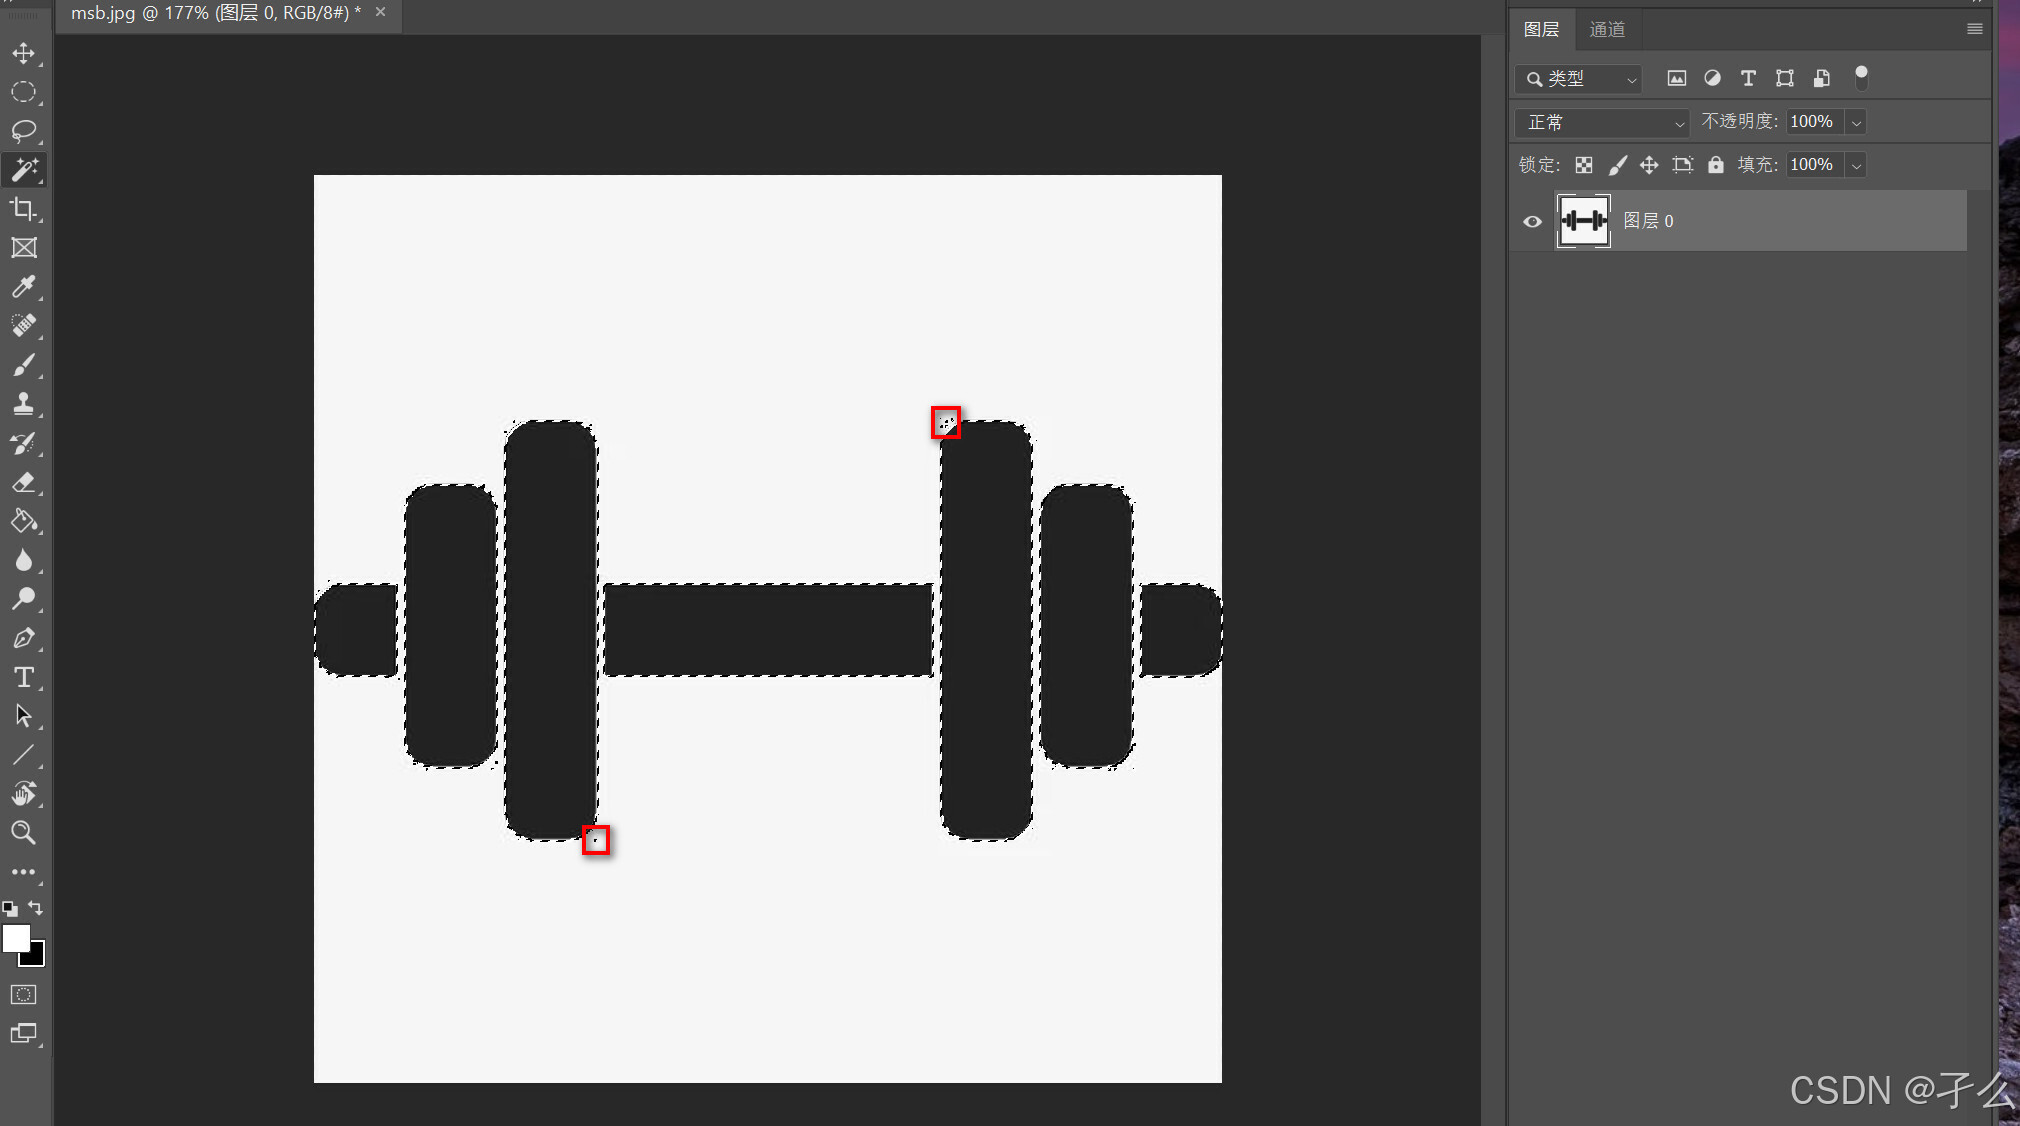Select the Crop tool
2020x1126 pixels.
click(23, 209)
